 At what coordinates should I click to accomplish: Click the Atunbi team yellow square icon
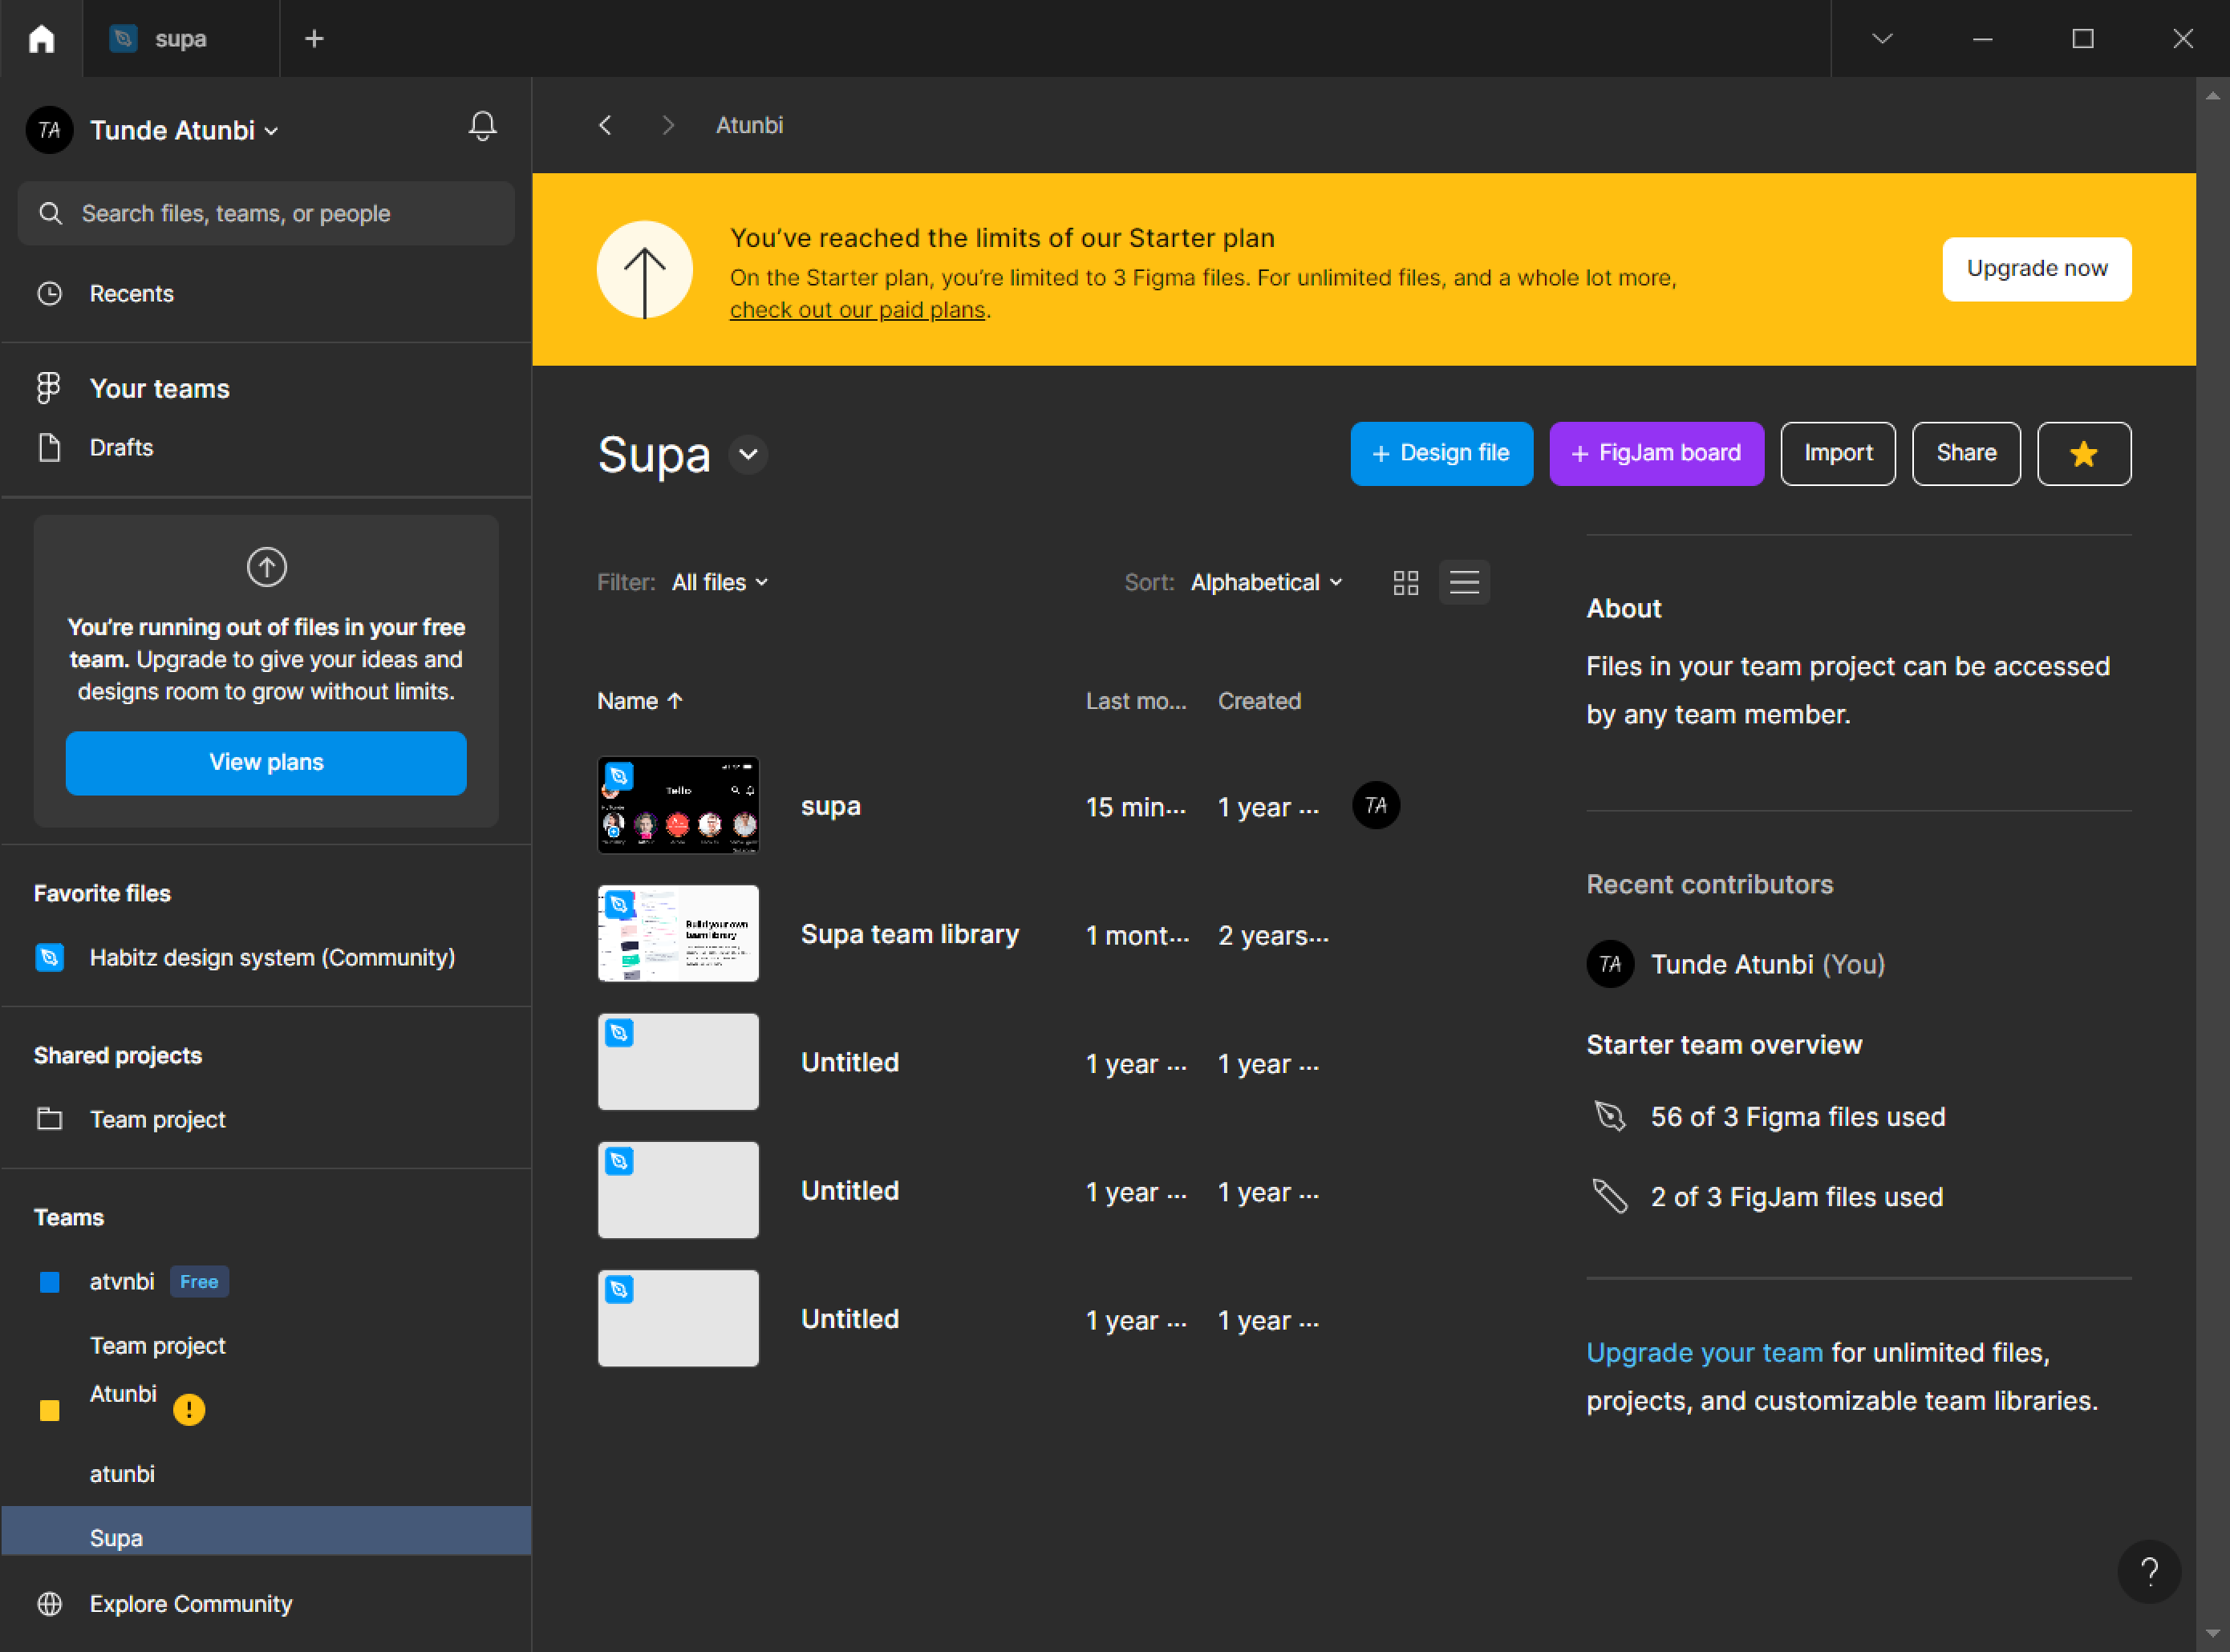(x=49, y=1410)
